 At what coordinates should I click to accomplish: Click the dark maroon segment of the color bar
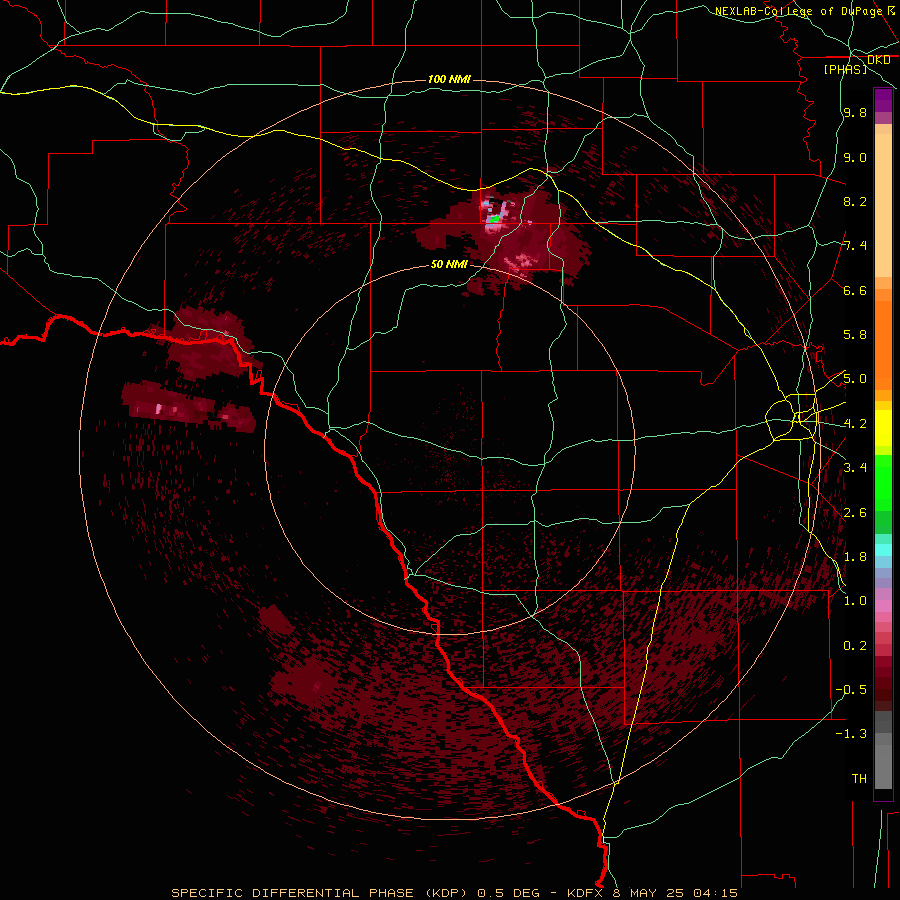coord(883,689)
